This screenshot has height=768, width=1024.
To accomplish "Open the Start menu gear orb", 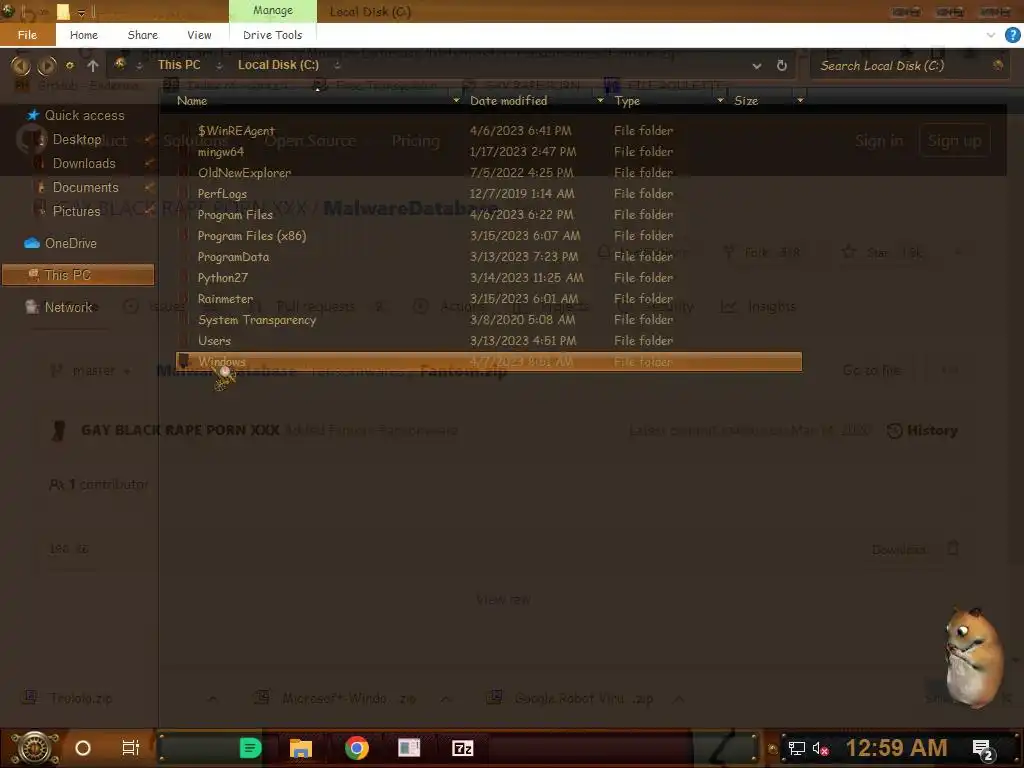I will coord(34,748).
